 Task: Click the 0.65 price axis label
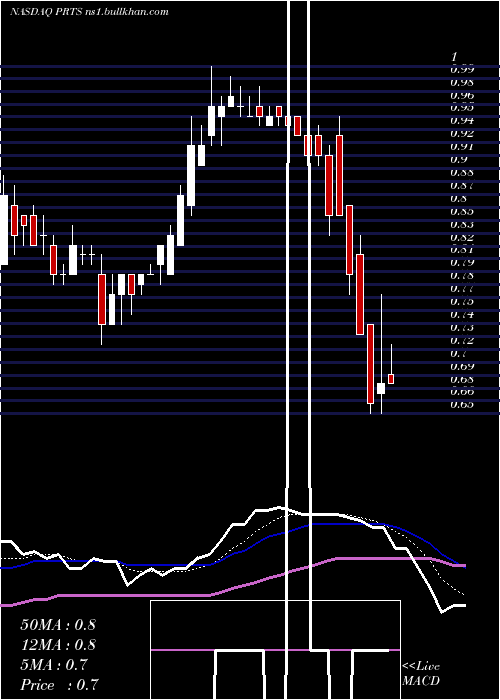pos(462,404)
